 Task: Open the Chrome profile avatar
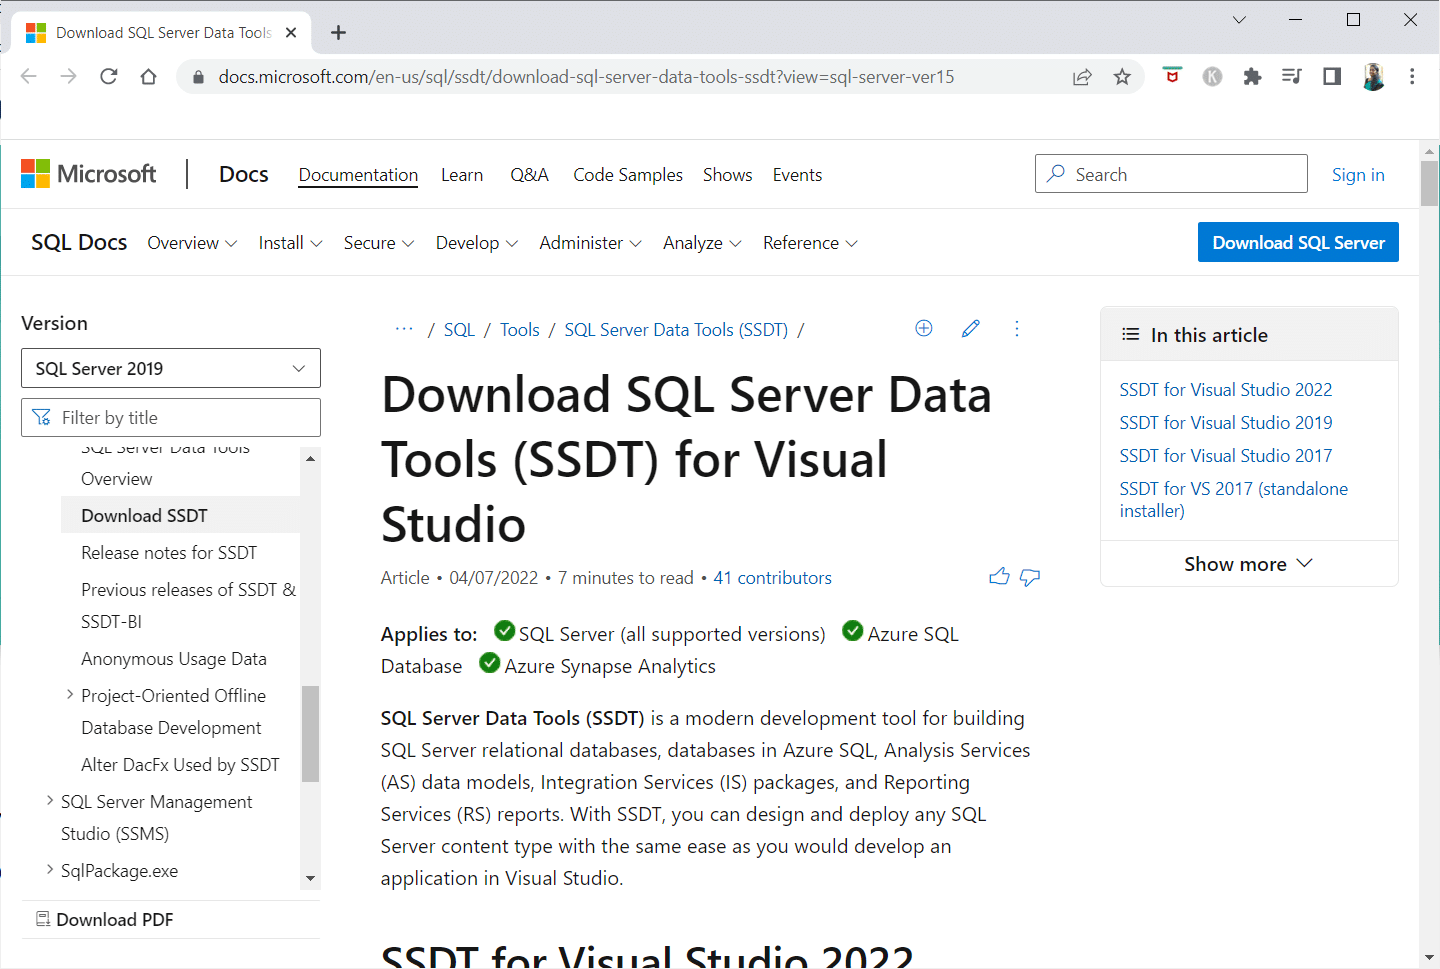[1373, 77]
